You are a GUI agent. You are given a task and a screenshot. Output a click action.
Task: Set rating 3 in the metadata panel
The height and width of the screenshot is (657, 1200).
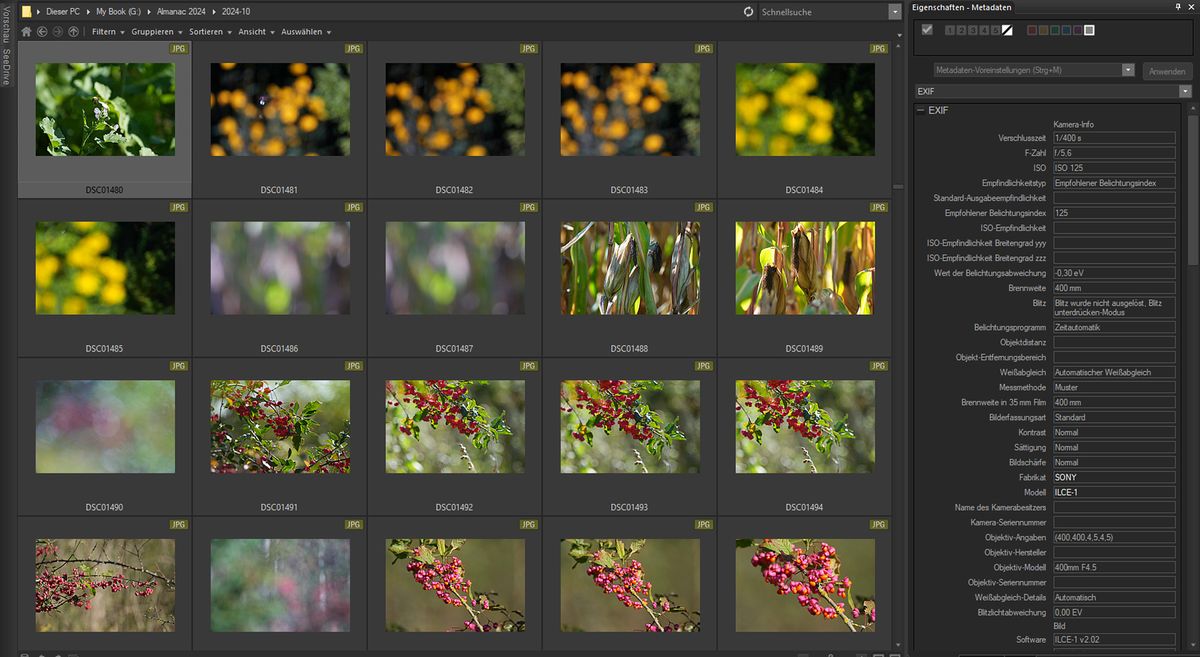(971, 30)
